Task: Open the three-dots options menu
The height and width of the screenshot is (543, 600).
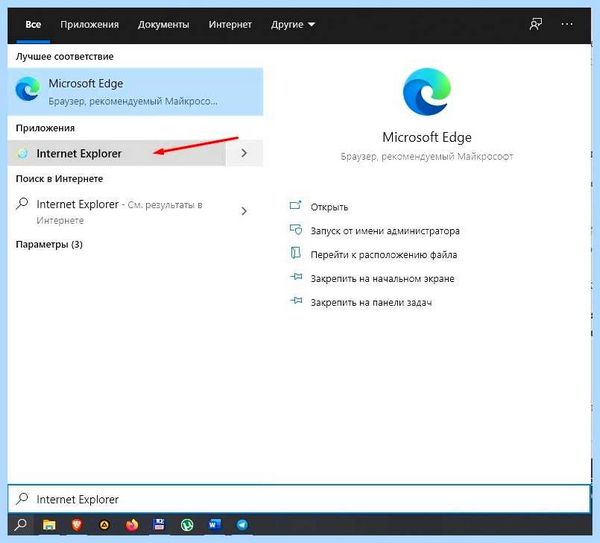Action: pyautogui.click(x=567, y=24)
